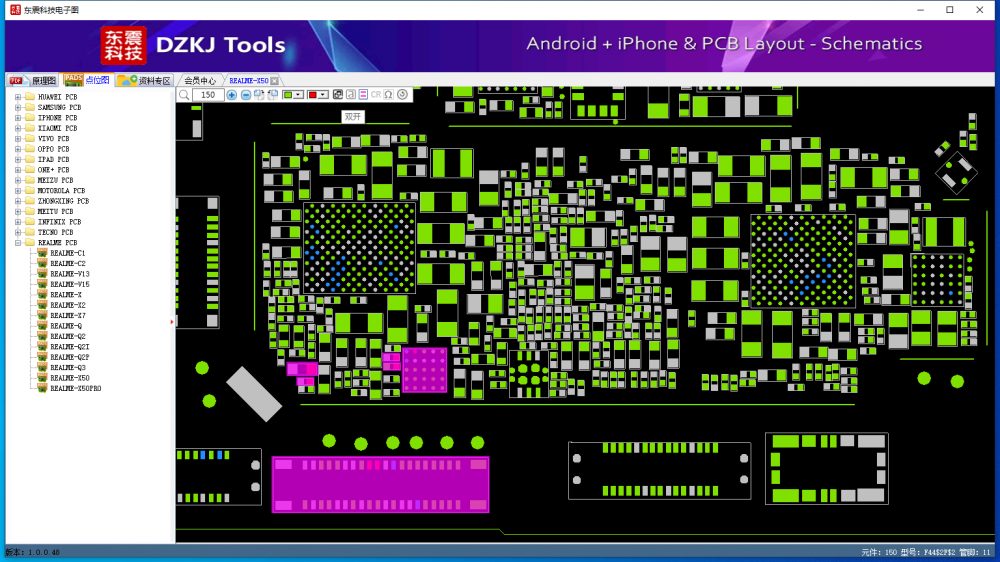The image size is (1000, 562).
Task: Click the zoom out minus icon
Action: point(246,95)
